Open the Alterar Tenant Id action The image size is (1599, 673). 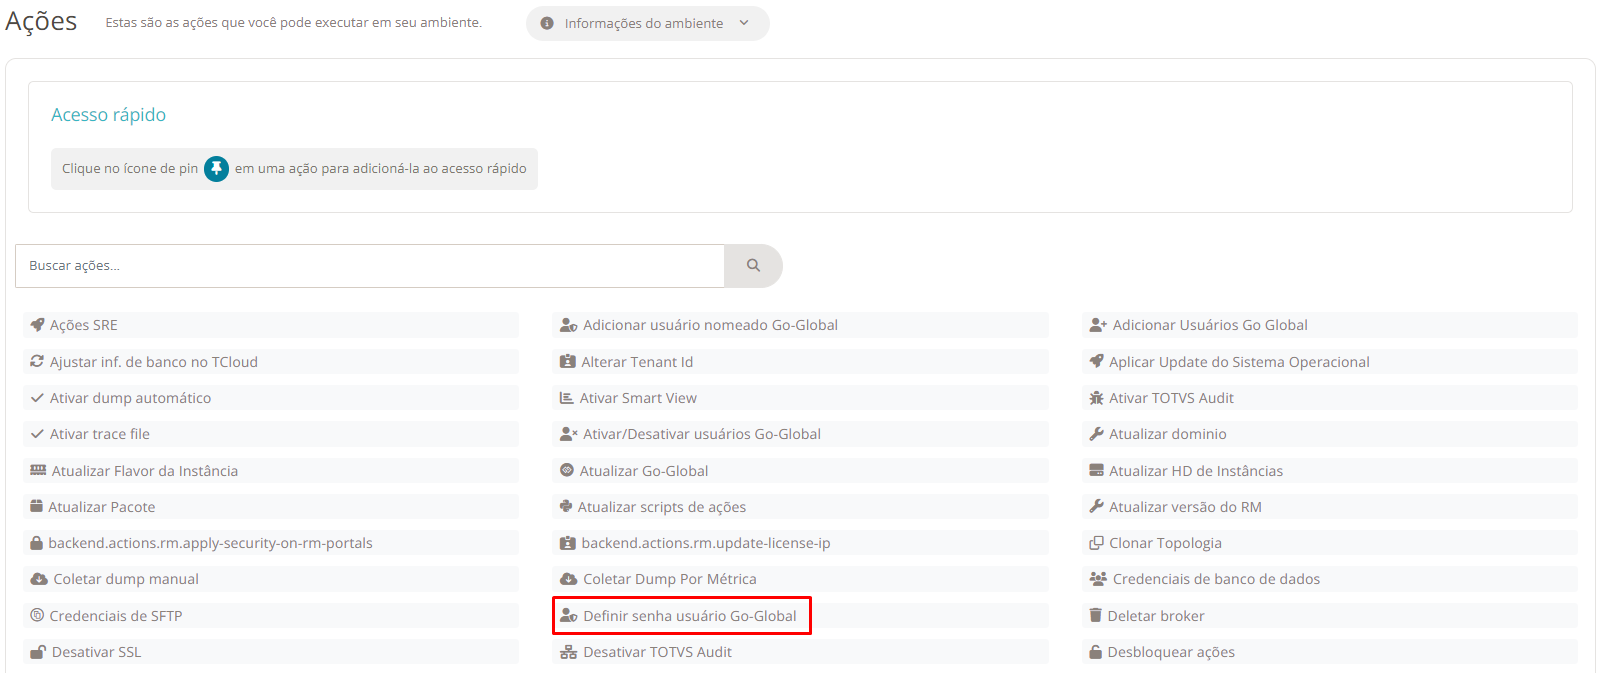click(x=800, y=361)
